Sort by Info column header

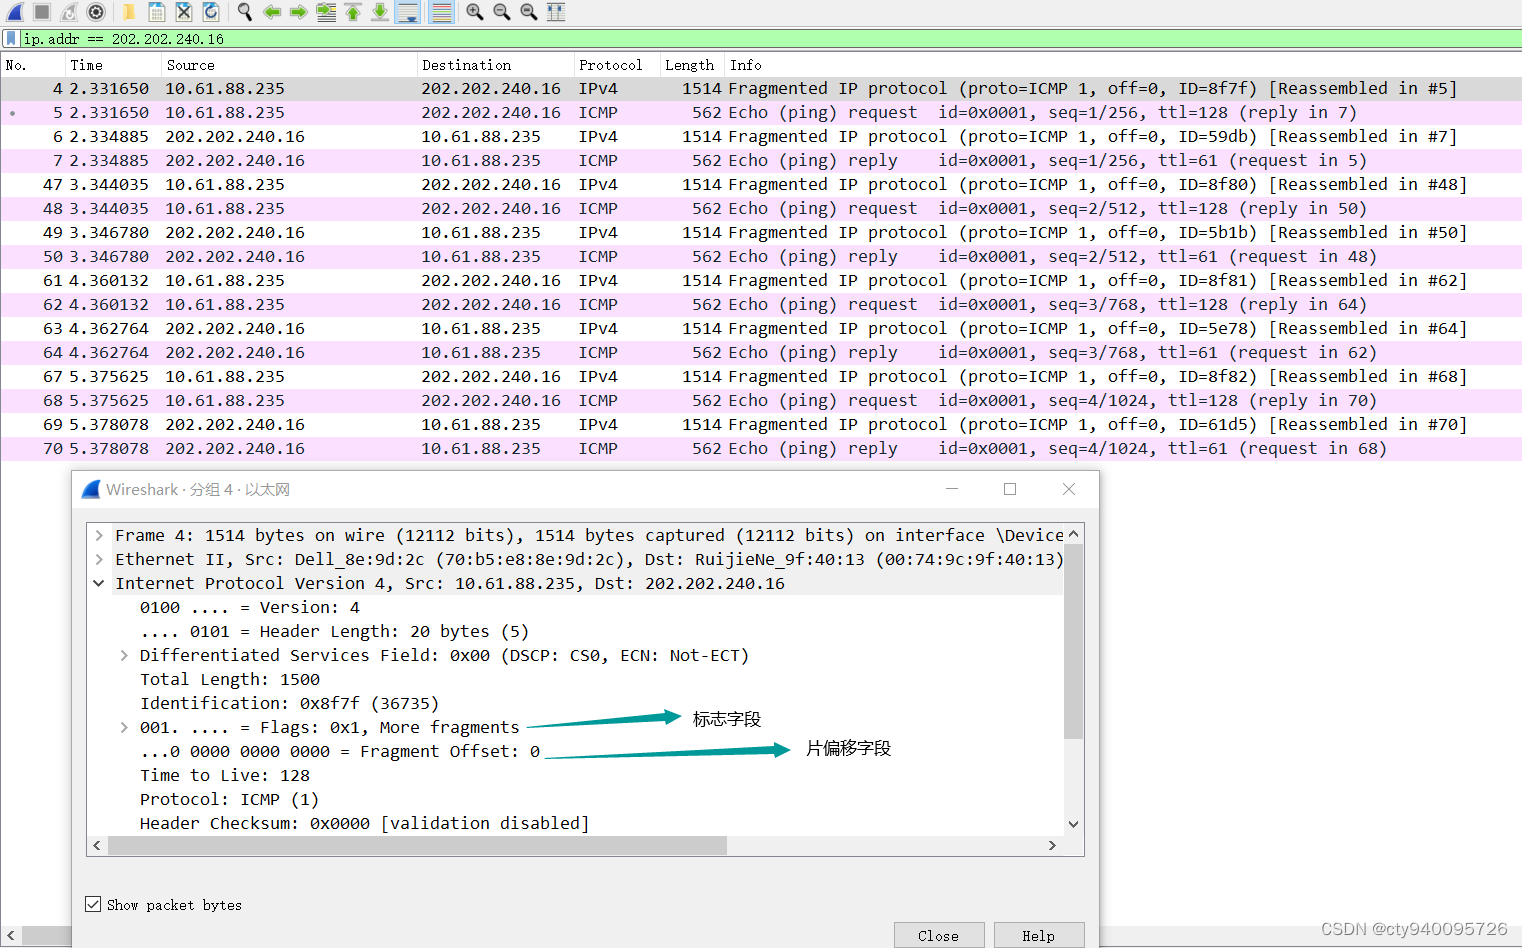(1123, 65)
